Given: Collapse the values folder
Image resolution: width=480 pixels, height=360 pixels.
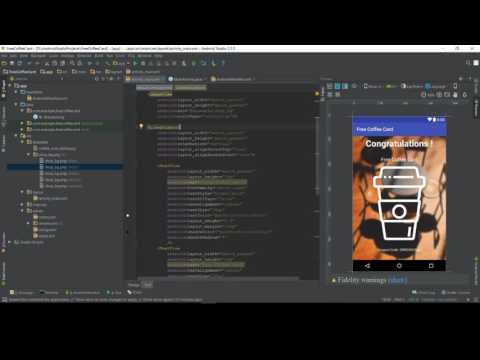Looking at the screenshot, I should (22, 211).
